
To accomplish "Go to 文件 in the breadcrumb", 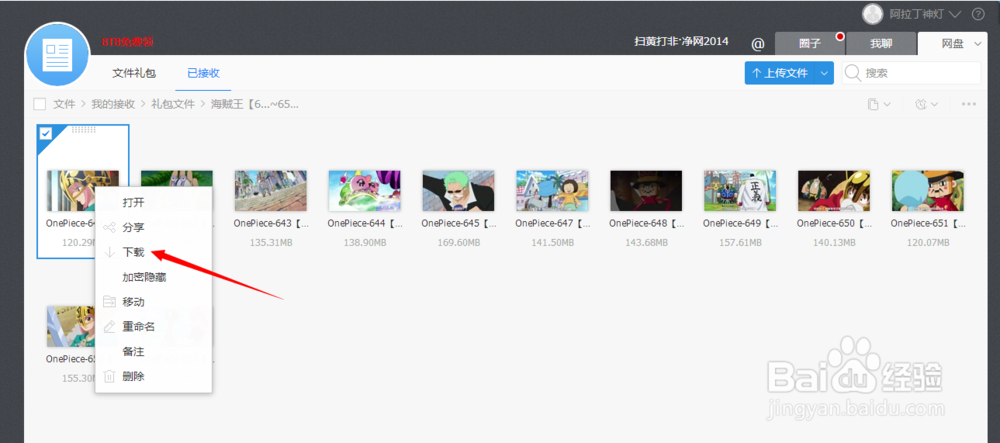I will tap(64, 104).
